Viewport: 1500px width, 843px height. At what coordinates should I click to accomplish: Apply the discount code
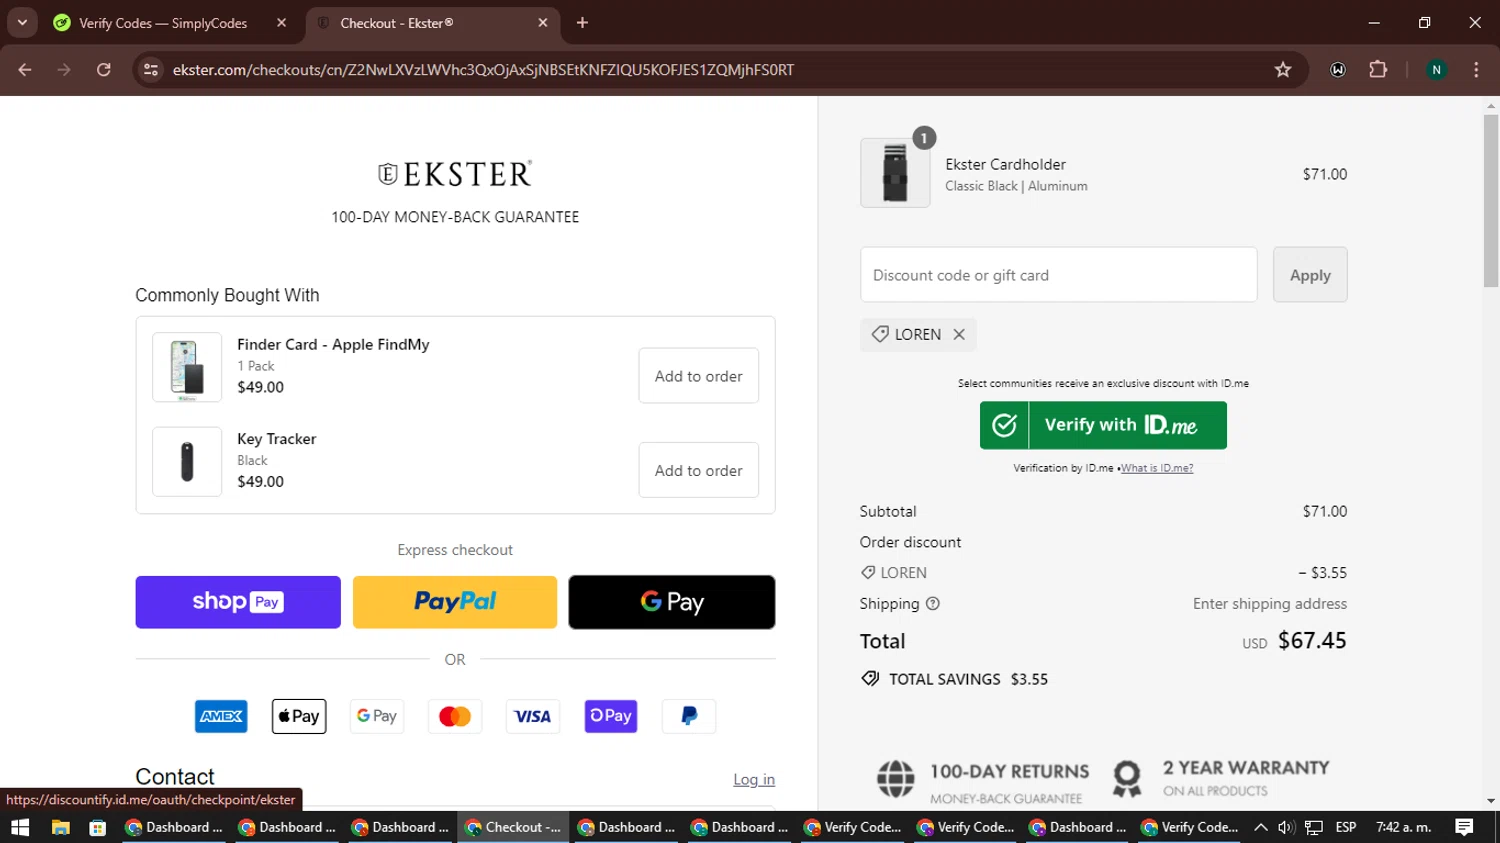coord(1310,275)
